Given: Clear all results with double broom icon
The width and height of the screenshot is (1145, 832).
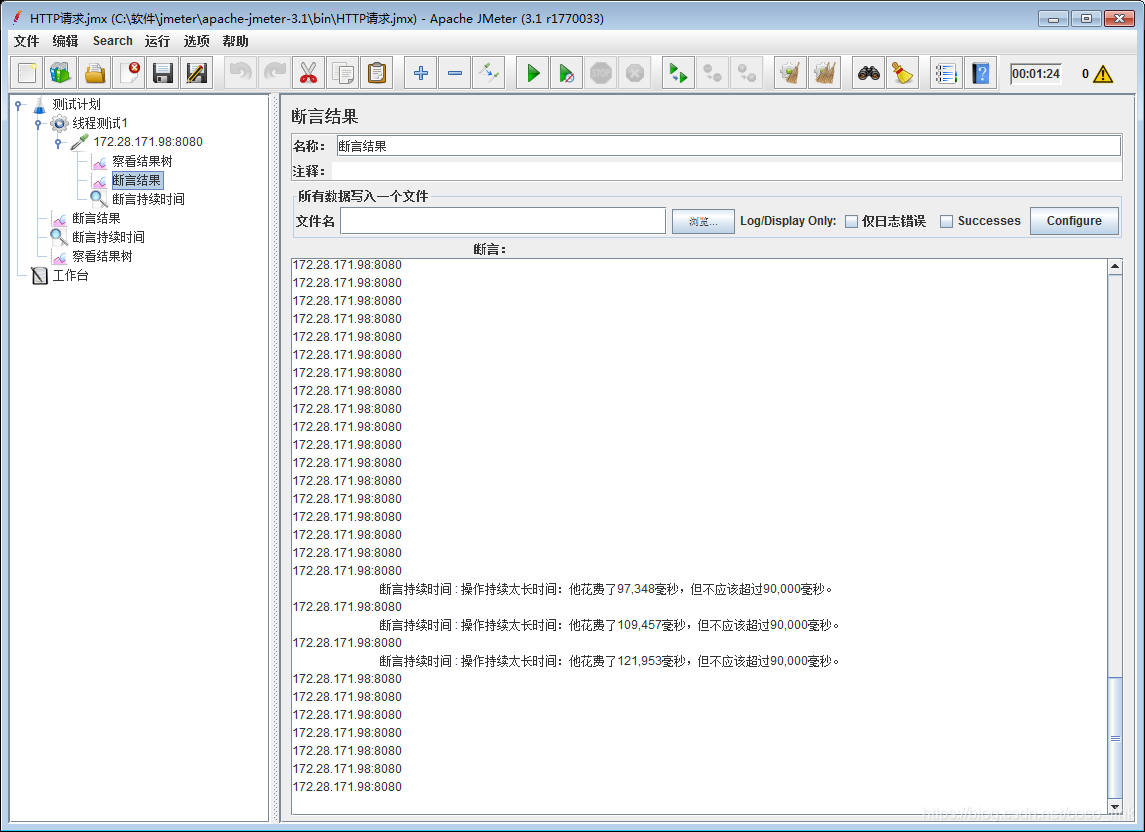Looking at the screenshot, I should [x=824, y=73].
